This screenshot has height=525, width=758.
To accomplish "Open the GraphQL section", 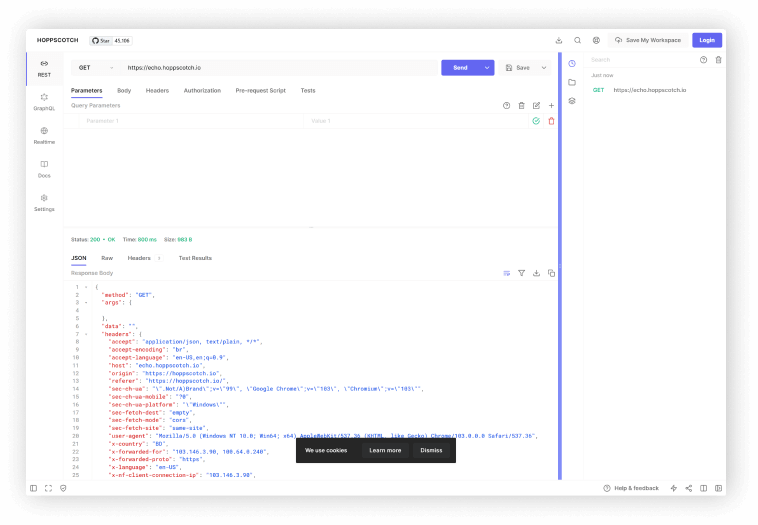I will pos(44,102).
